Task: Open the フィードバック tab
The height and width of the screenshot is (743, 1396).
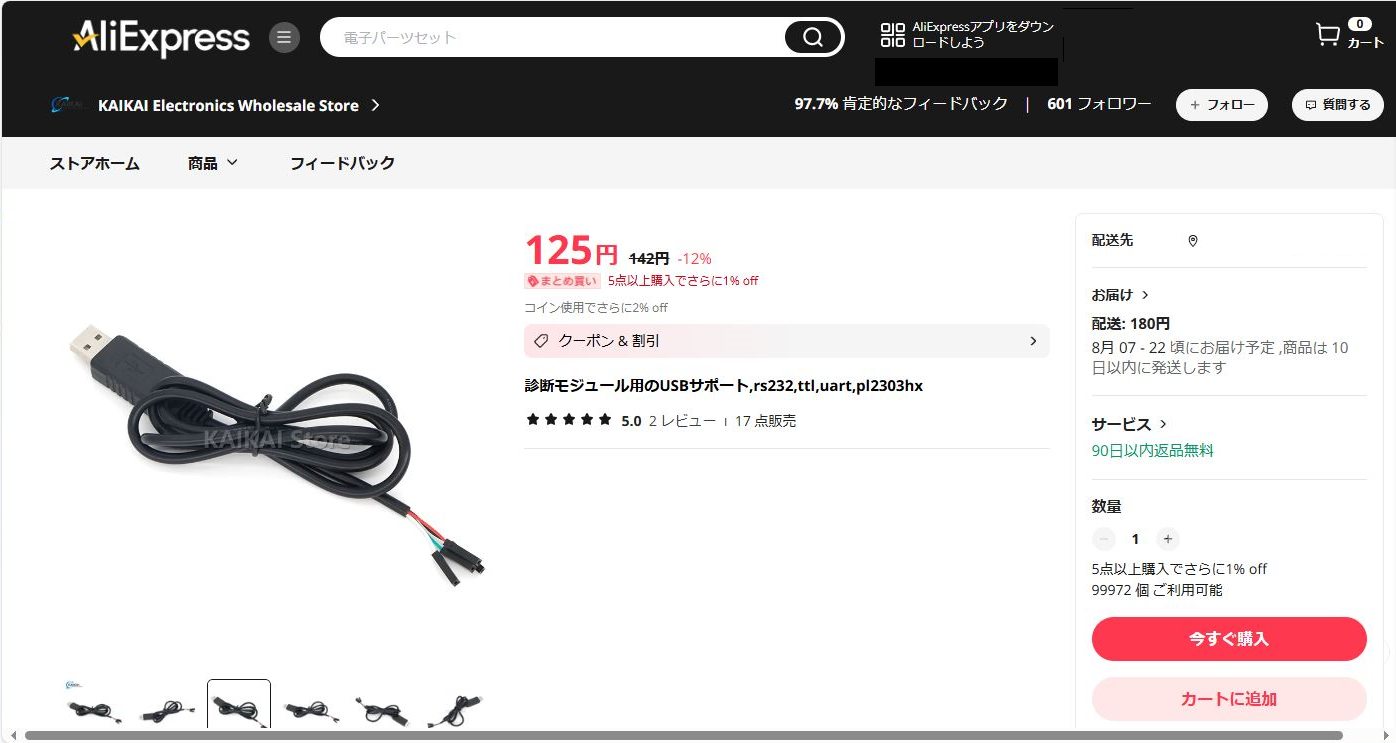Action: 342,163
